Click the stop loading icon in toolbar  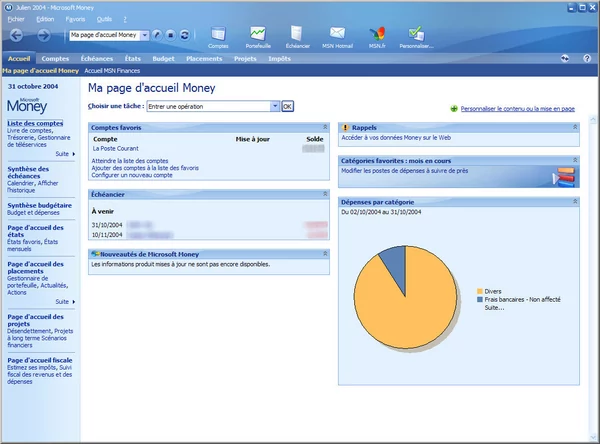coord(171,35)
